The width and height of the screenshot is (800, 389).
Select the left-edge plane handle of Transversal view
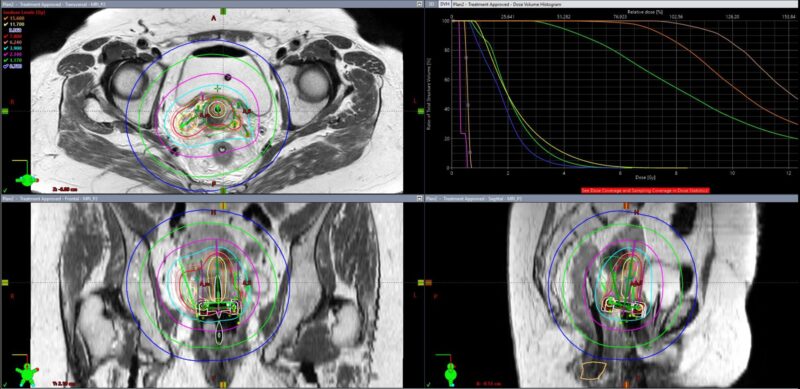pos(5,111)
